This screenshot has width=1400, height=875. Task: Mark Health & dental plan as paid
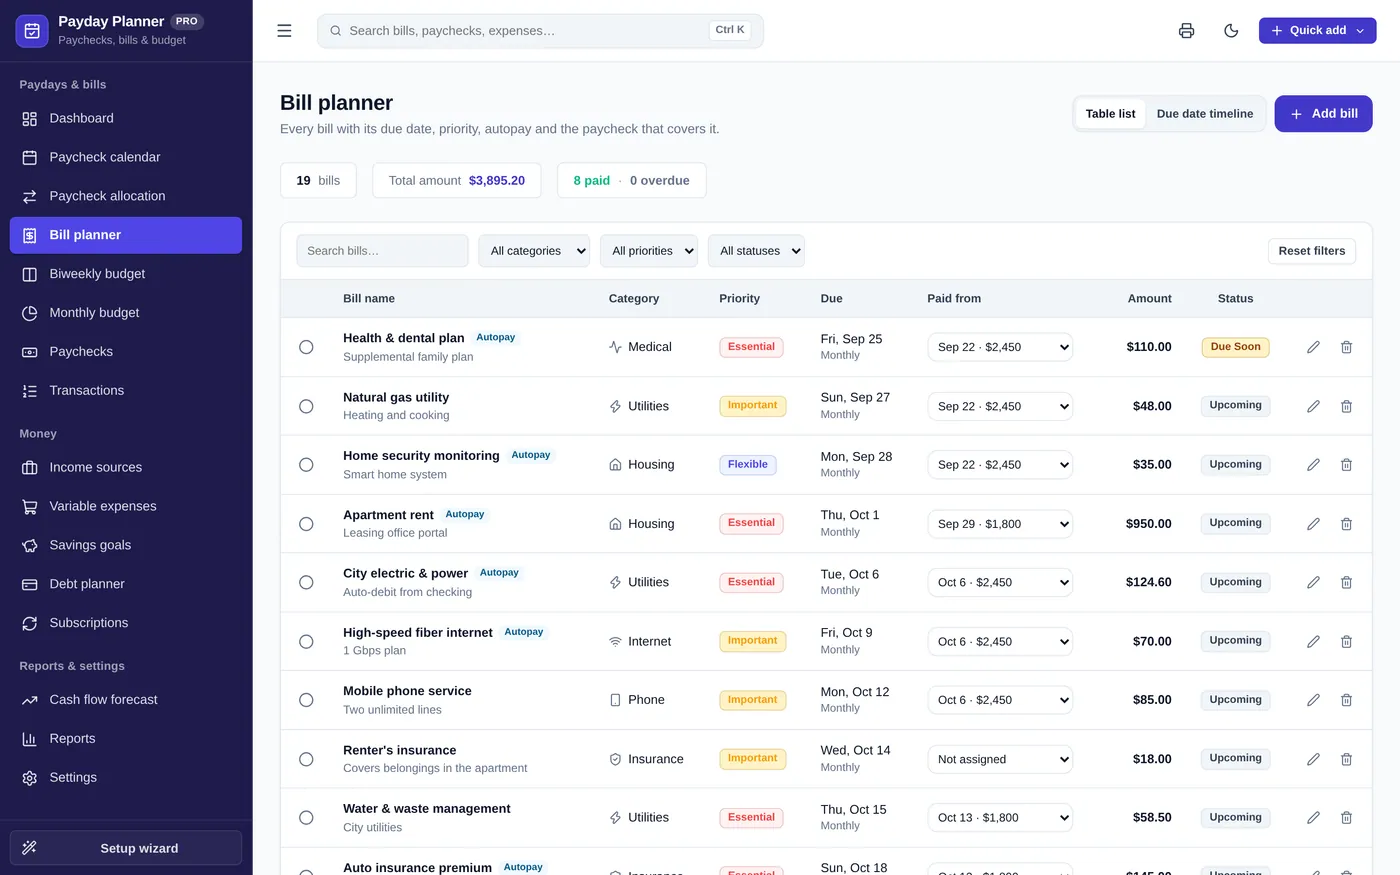tap(306, 347)
